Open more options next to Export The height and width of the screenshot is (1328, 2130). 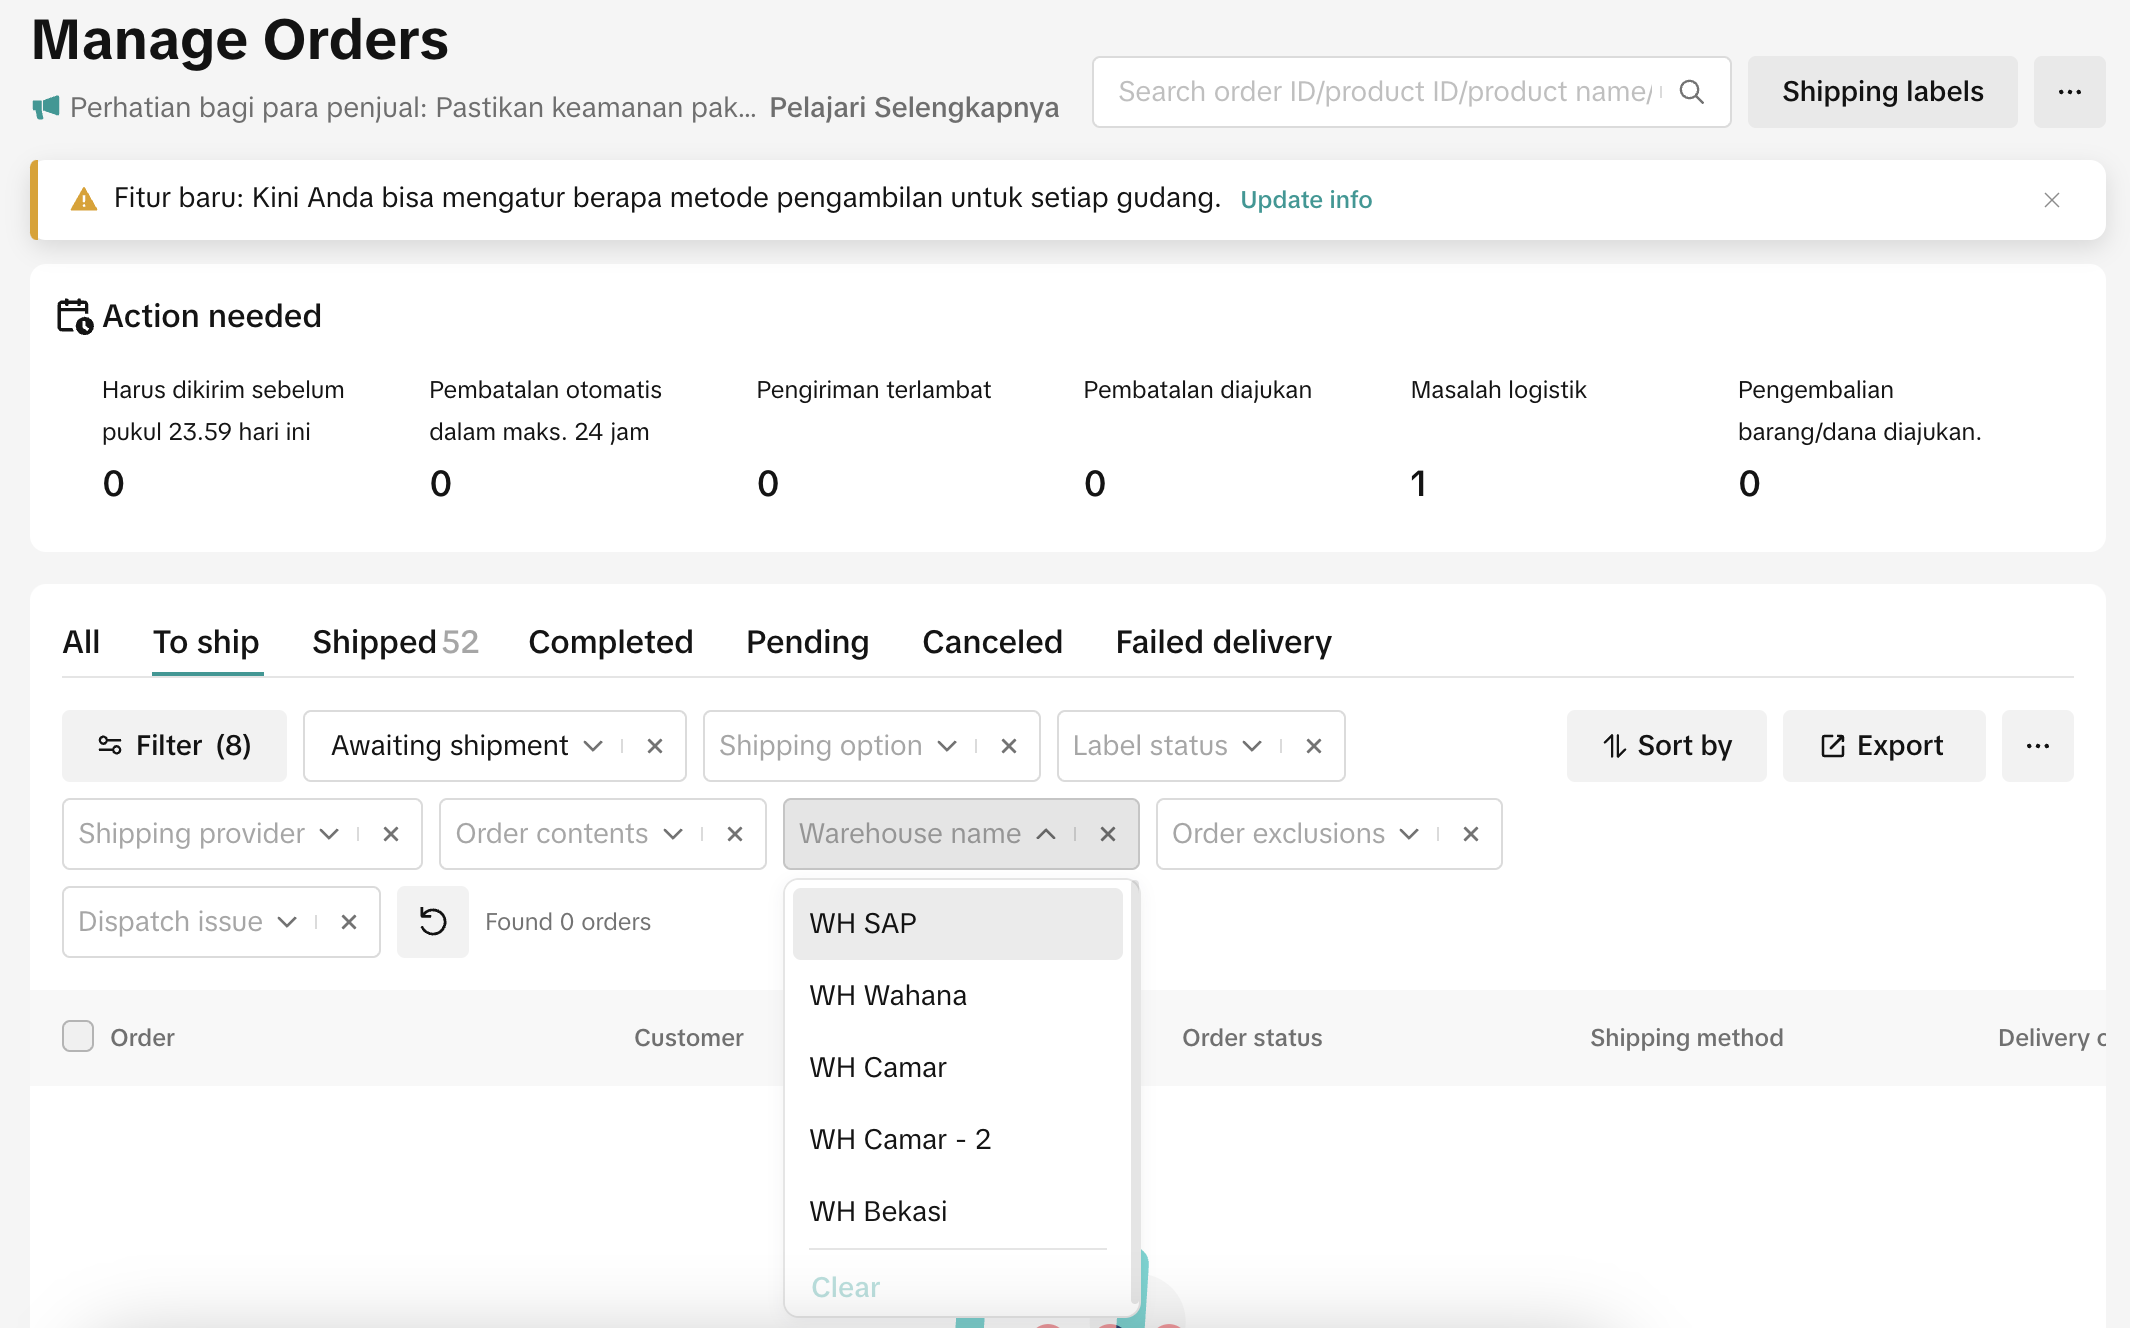[2037, 746]
